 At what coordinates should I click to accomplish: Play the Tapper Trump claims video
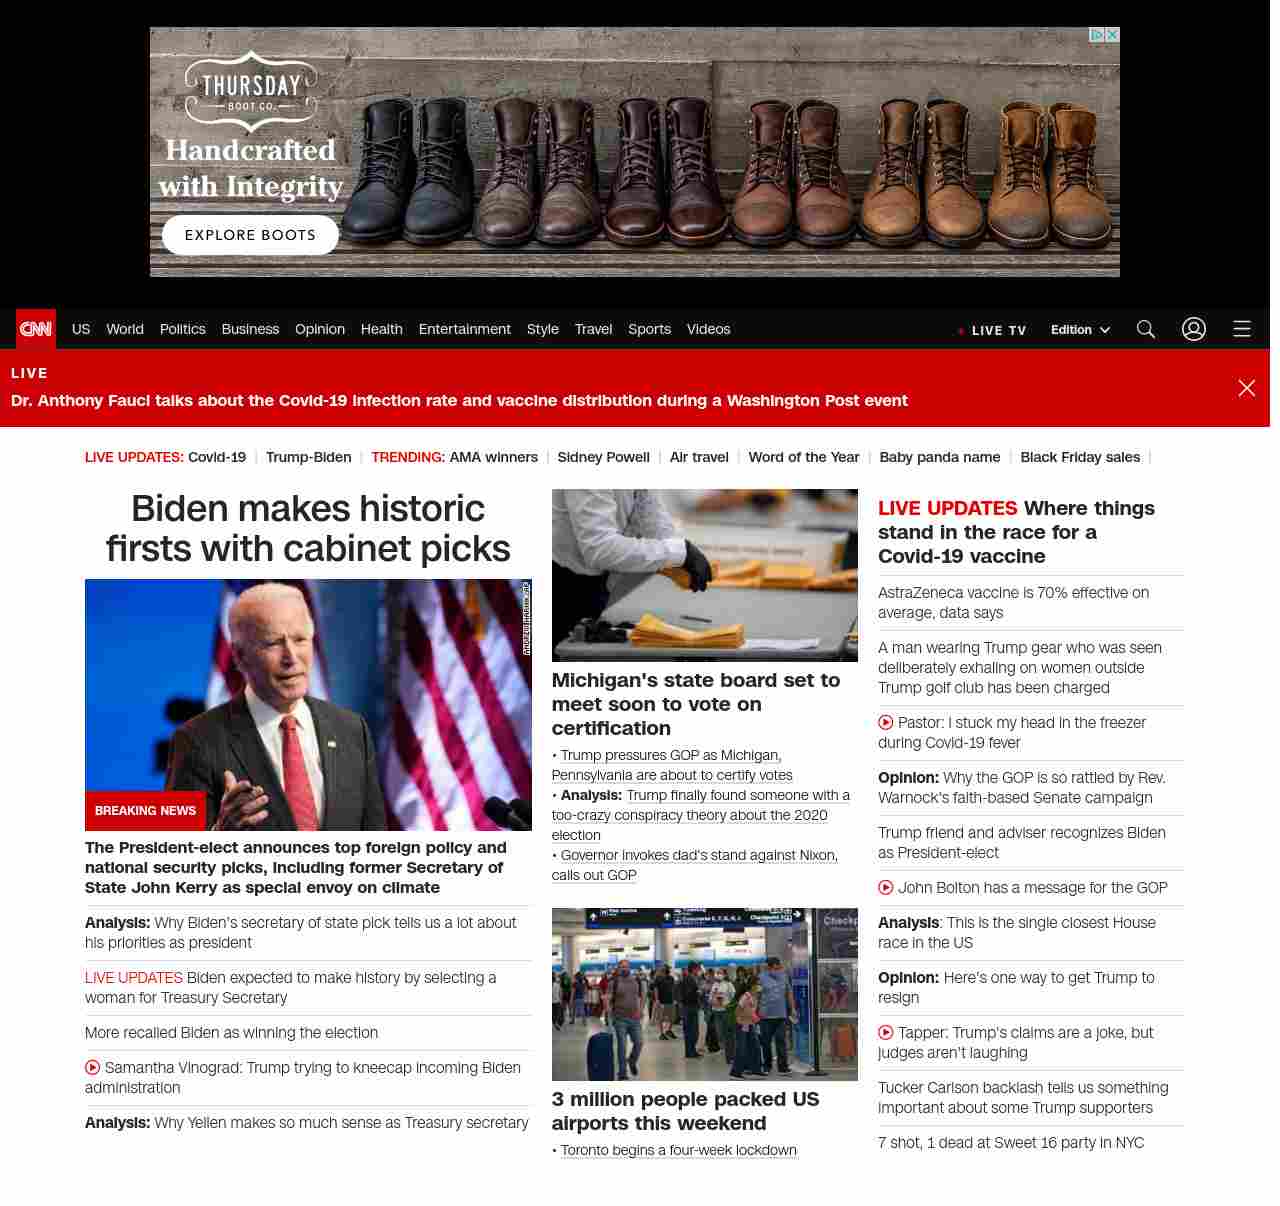click(x=886, y=1033)
